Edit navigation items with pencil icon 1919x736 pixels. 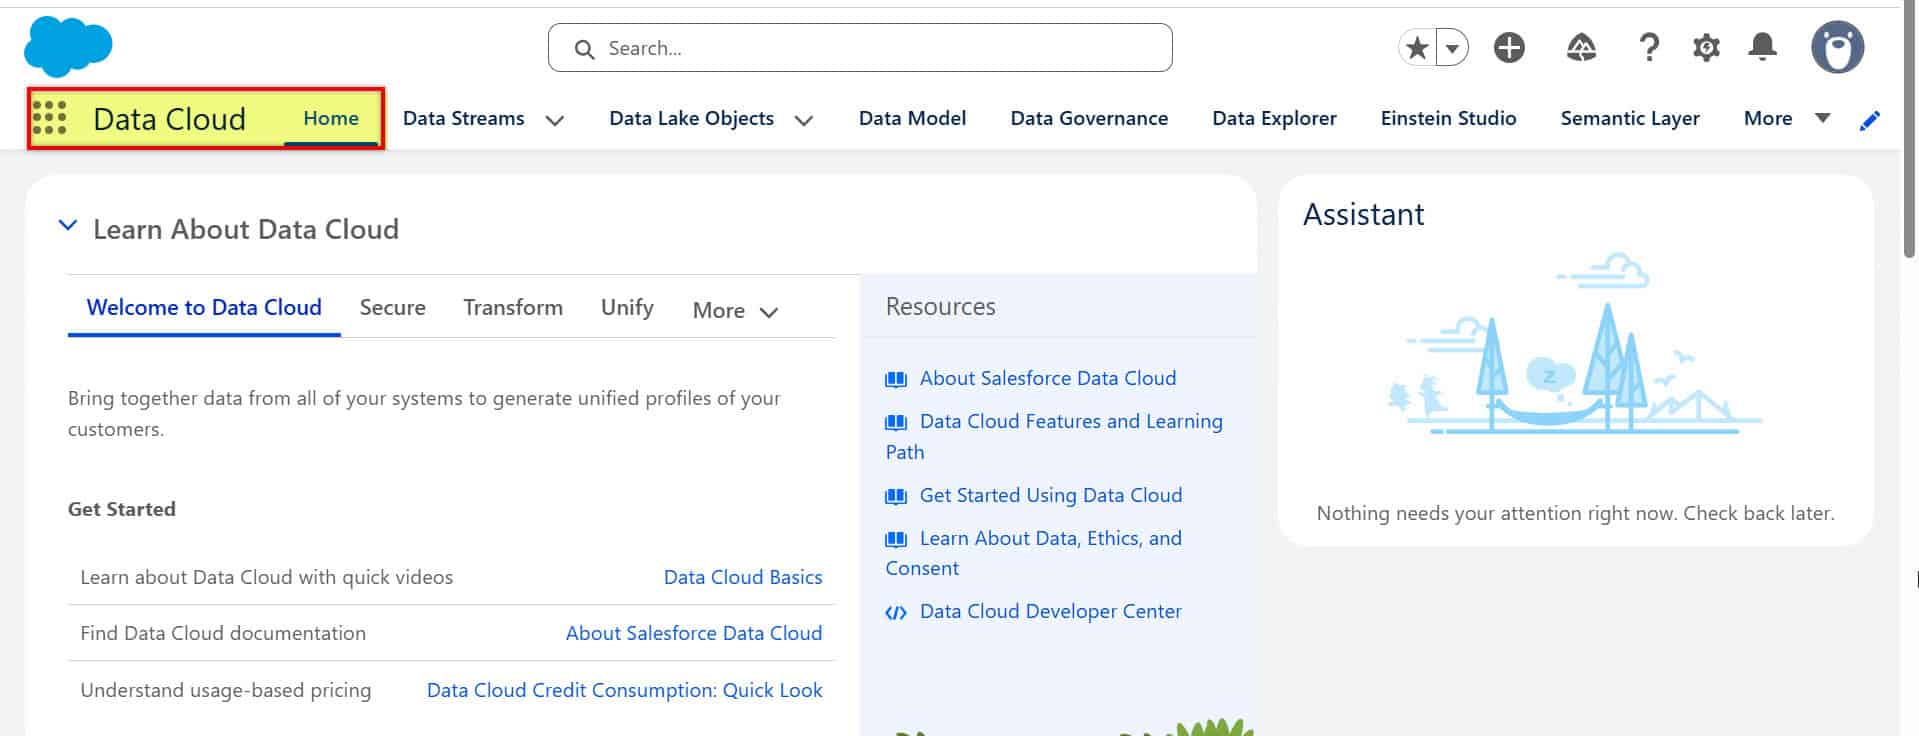1869,121
